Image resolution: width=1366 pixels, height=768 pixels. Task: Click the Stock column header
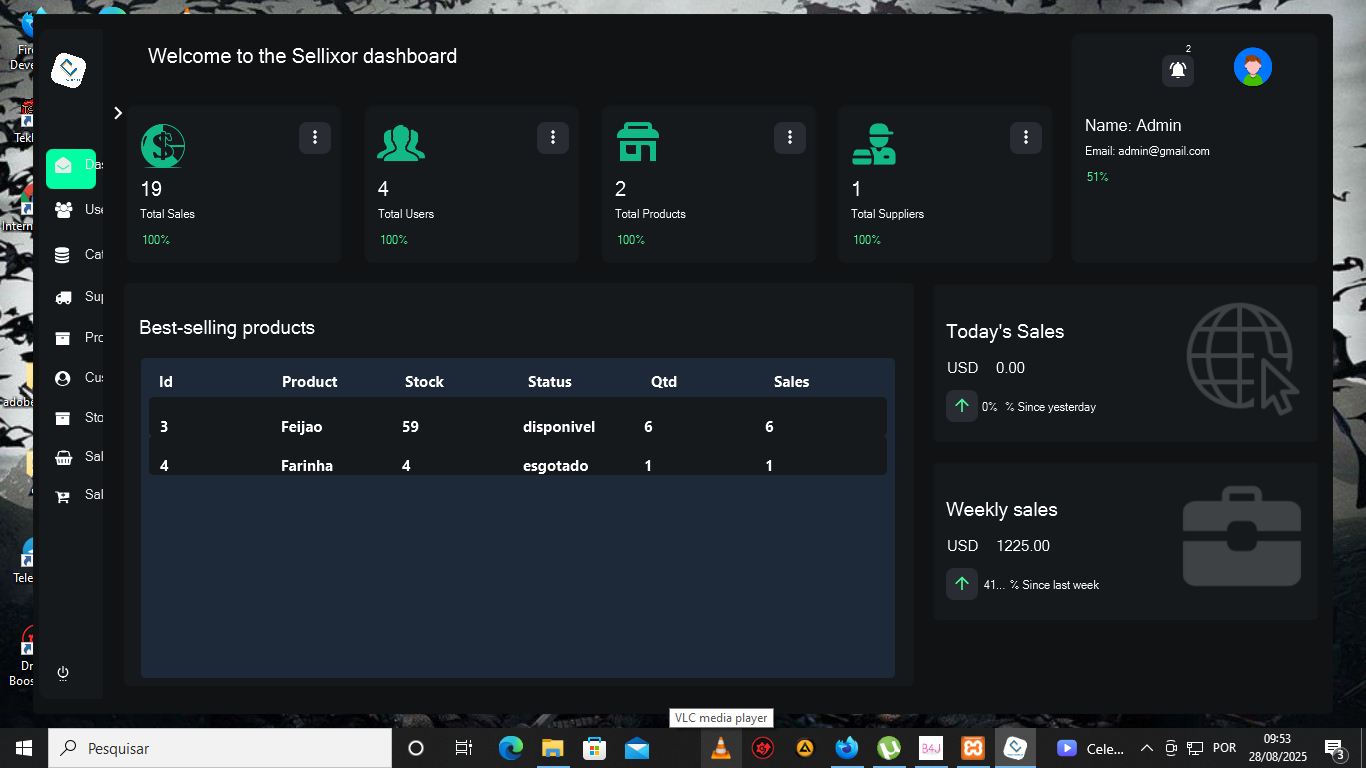424,382
